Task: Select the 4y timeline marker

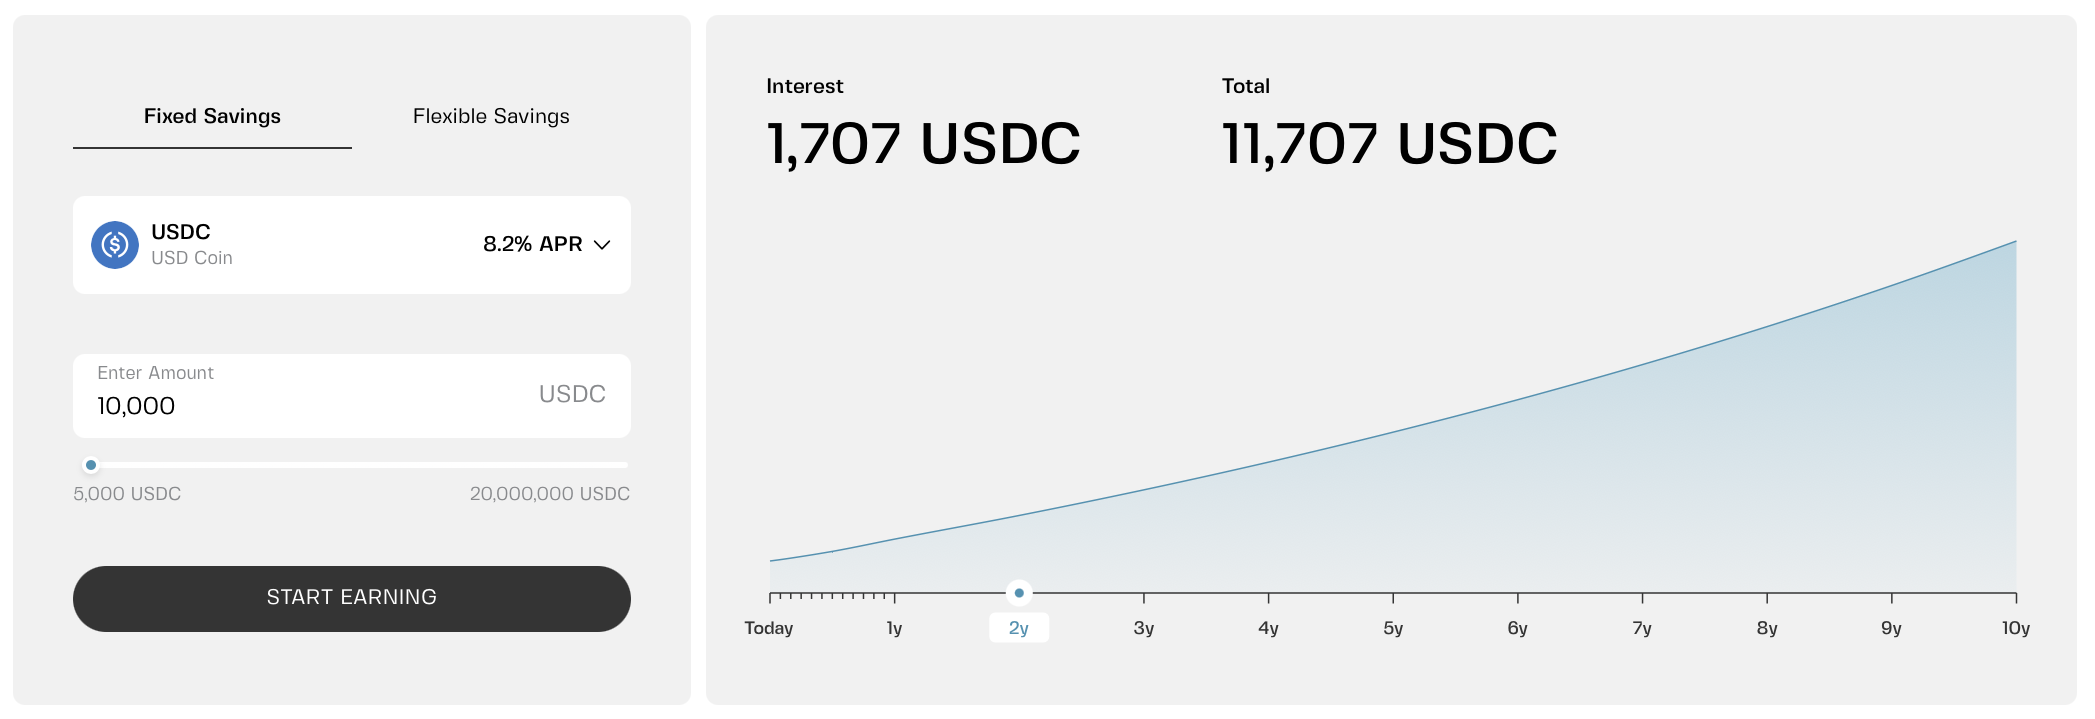Action: point(1268,627)
